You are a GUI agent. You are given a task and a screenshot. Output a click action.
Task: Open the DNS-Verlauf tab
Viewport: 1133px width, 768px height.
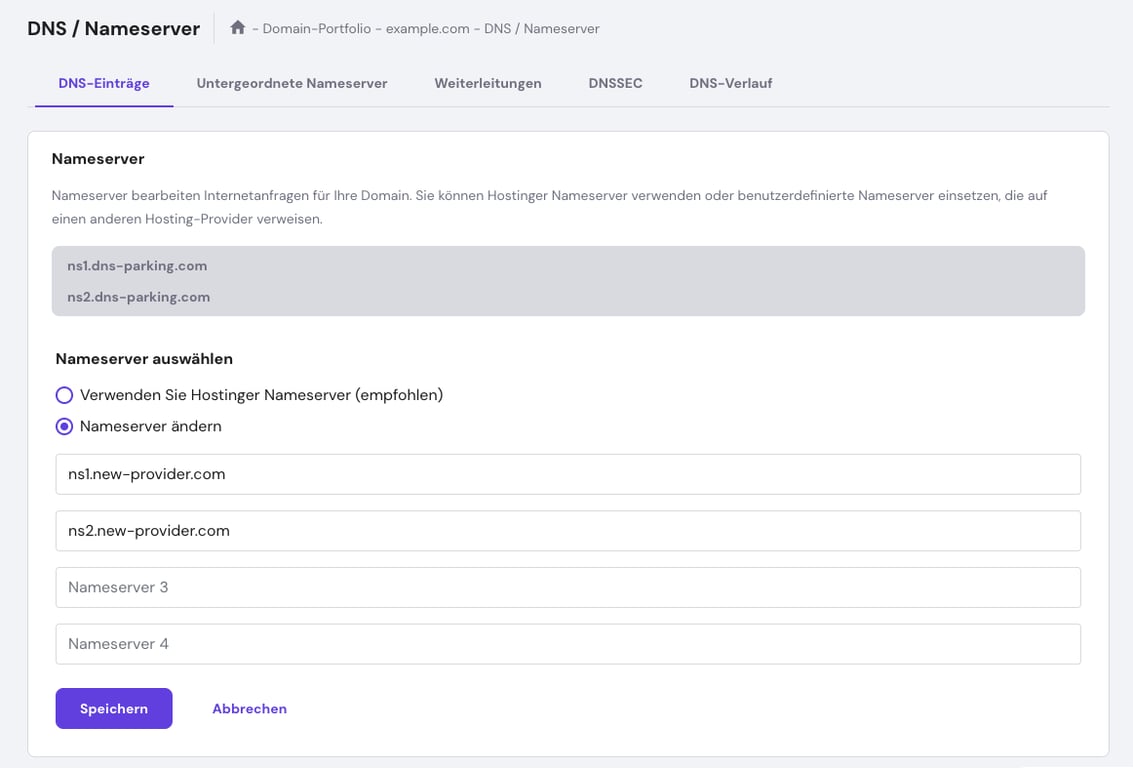(x=729, y=83)
